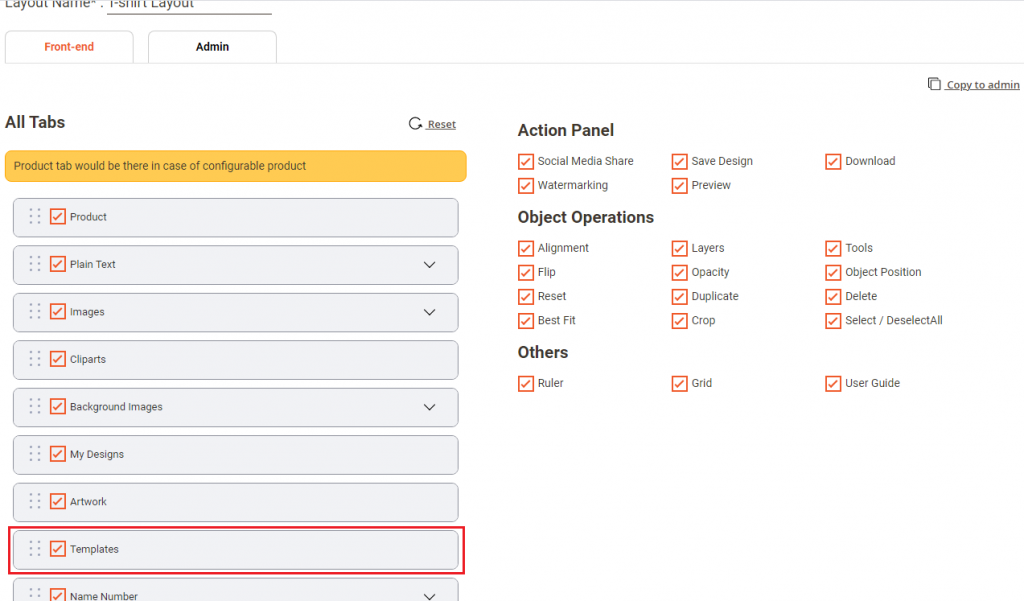Click the circular refresh icon next to Reset
The image size is (1024, 601).
pos(415,123)
